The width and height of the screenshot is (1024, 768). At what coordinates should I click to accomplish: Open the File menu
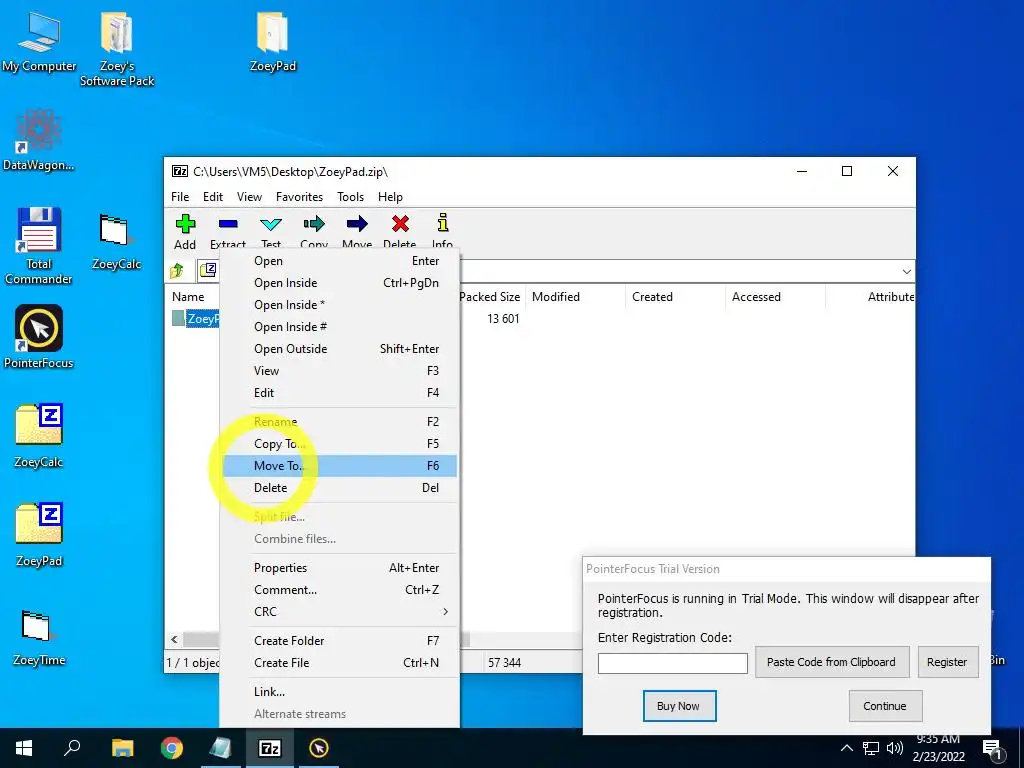180,197
